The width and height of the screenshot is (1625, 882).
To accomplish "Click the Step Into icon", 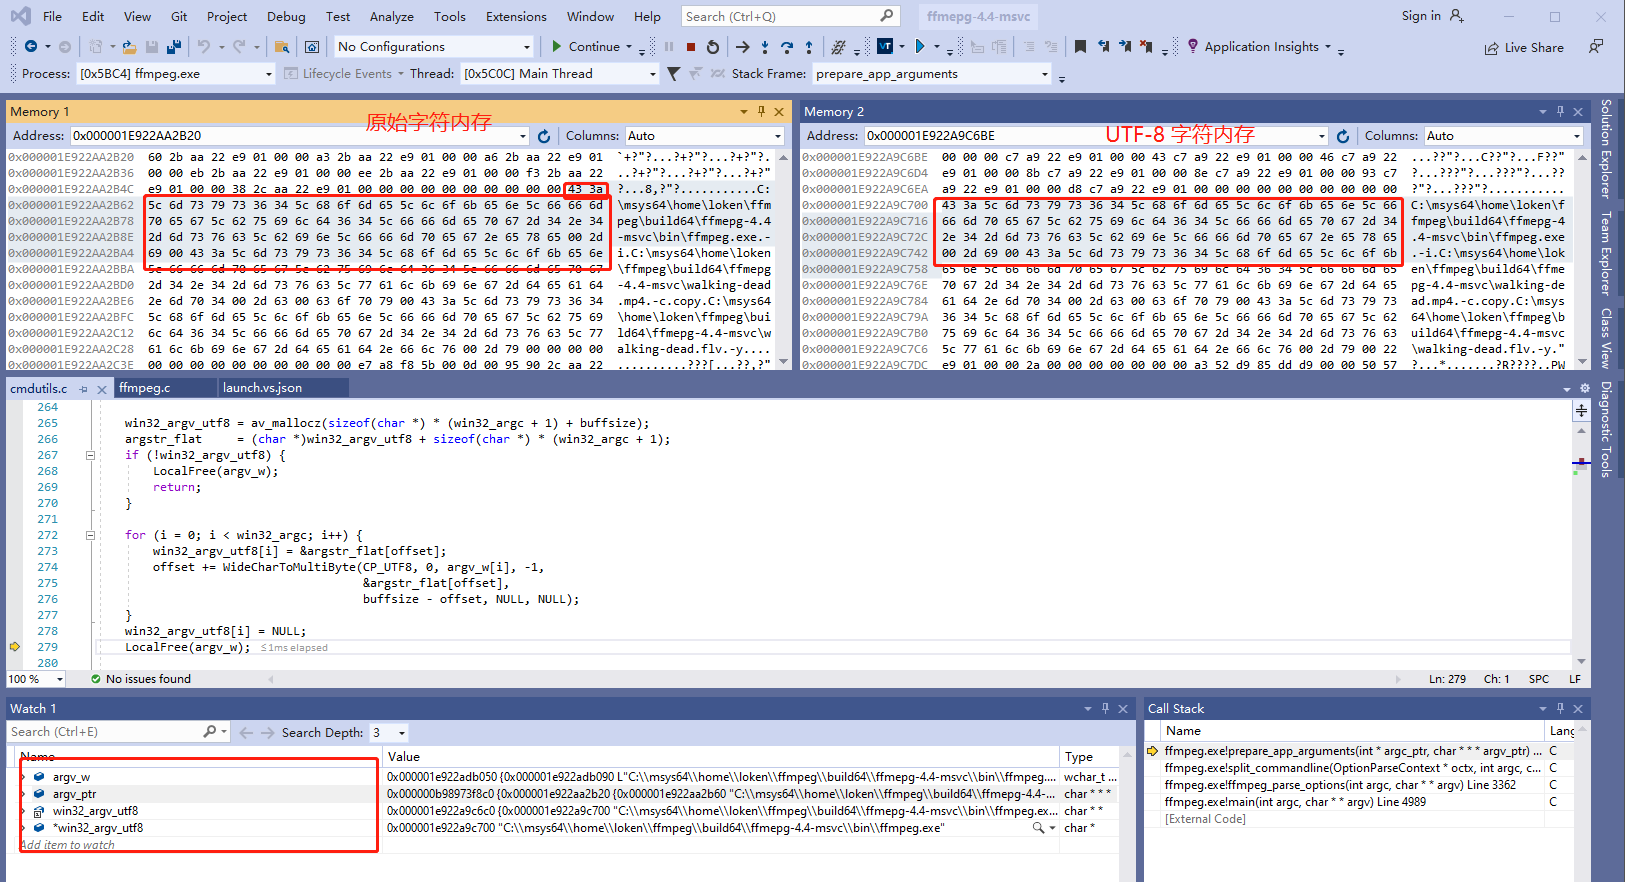I will (x=765, y=47).
